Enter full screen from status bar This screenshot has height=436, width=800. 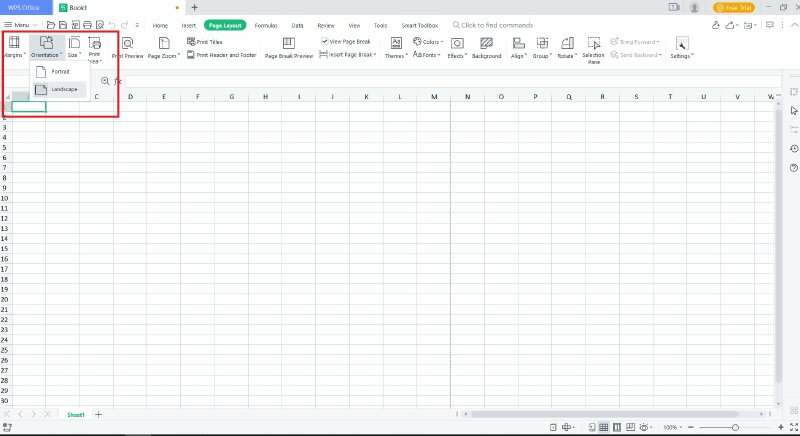coord(794,427)
